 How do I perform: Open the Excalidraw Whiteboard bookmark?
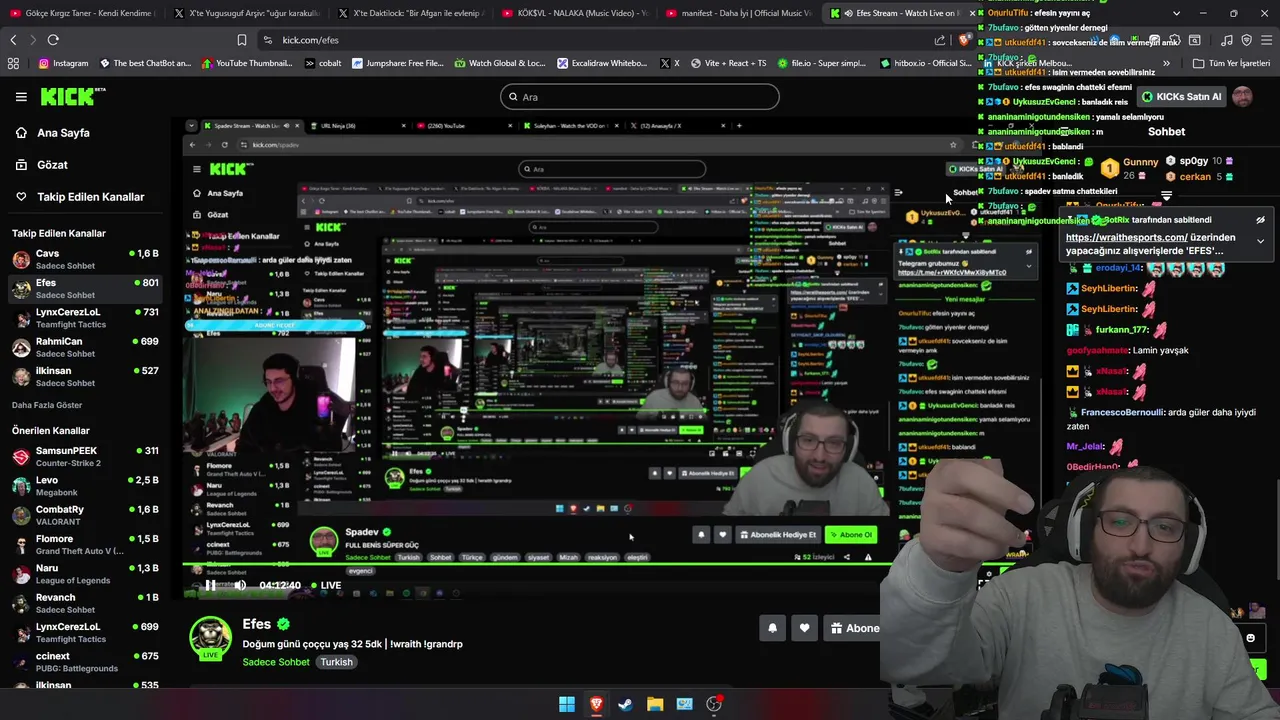(602, 63)
